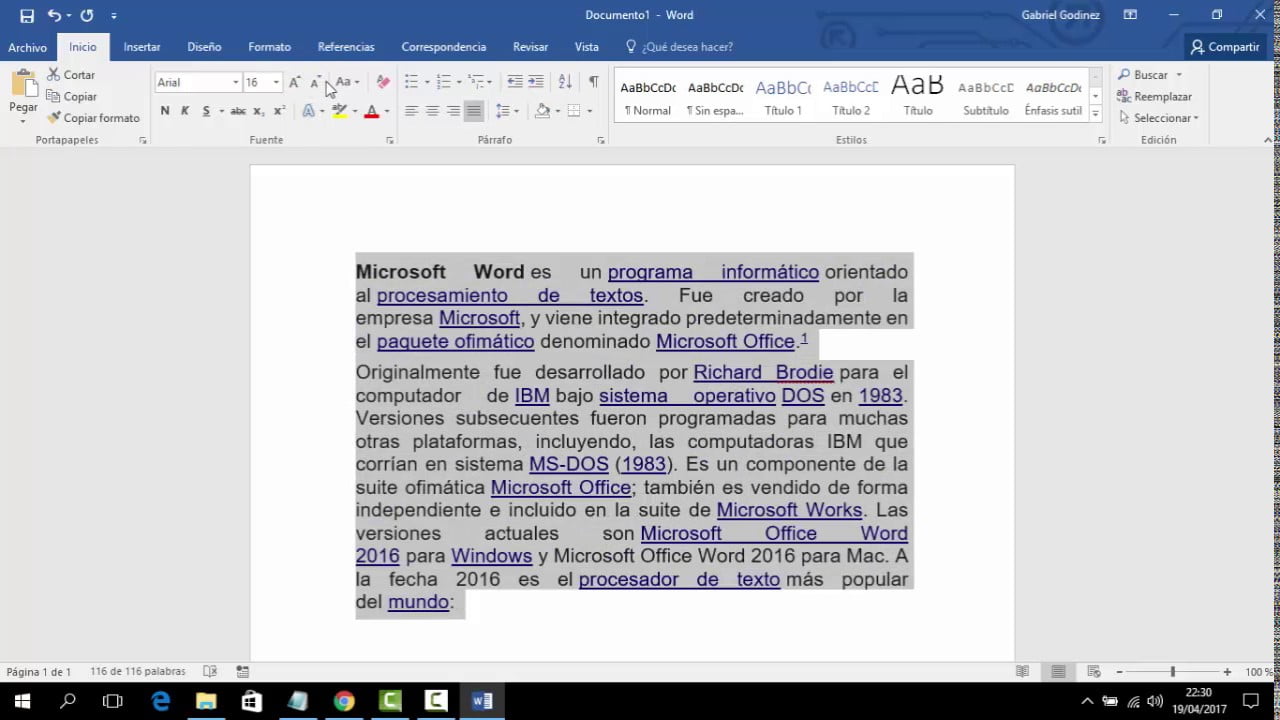Open the Arial font name dropdown

236,82
